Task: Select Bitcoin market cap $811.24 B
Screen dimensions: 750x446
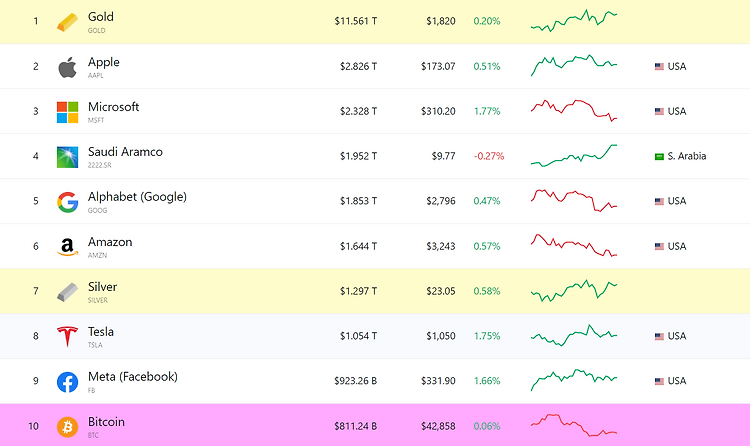Action: pos(355,426)
